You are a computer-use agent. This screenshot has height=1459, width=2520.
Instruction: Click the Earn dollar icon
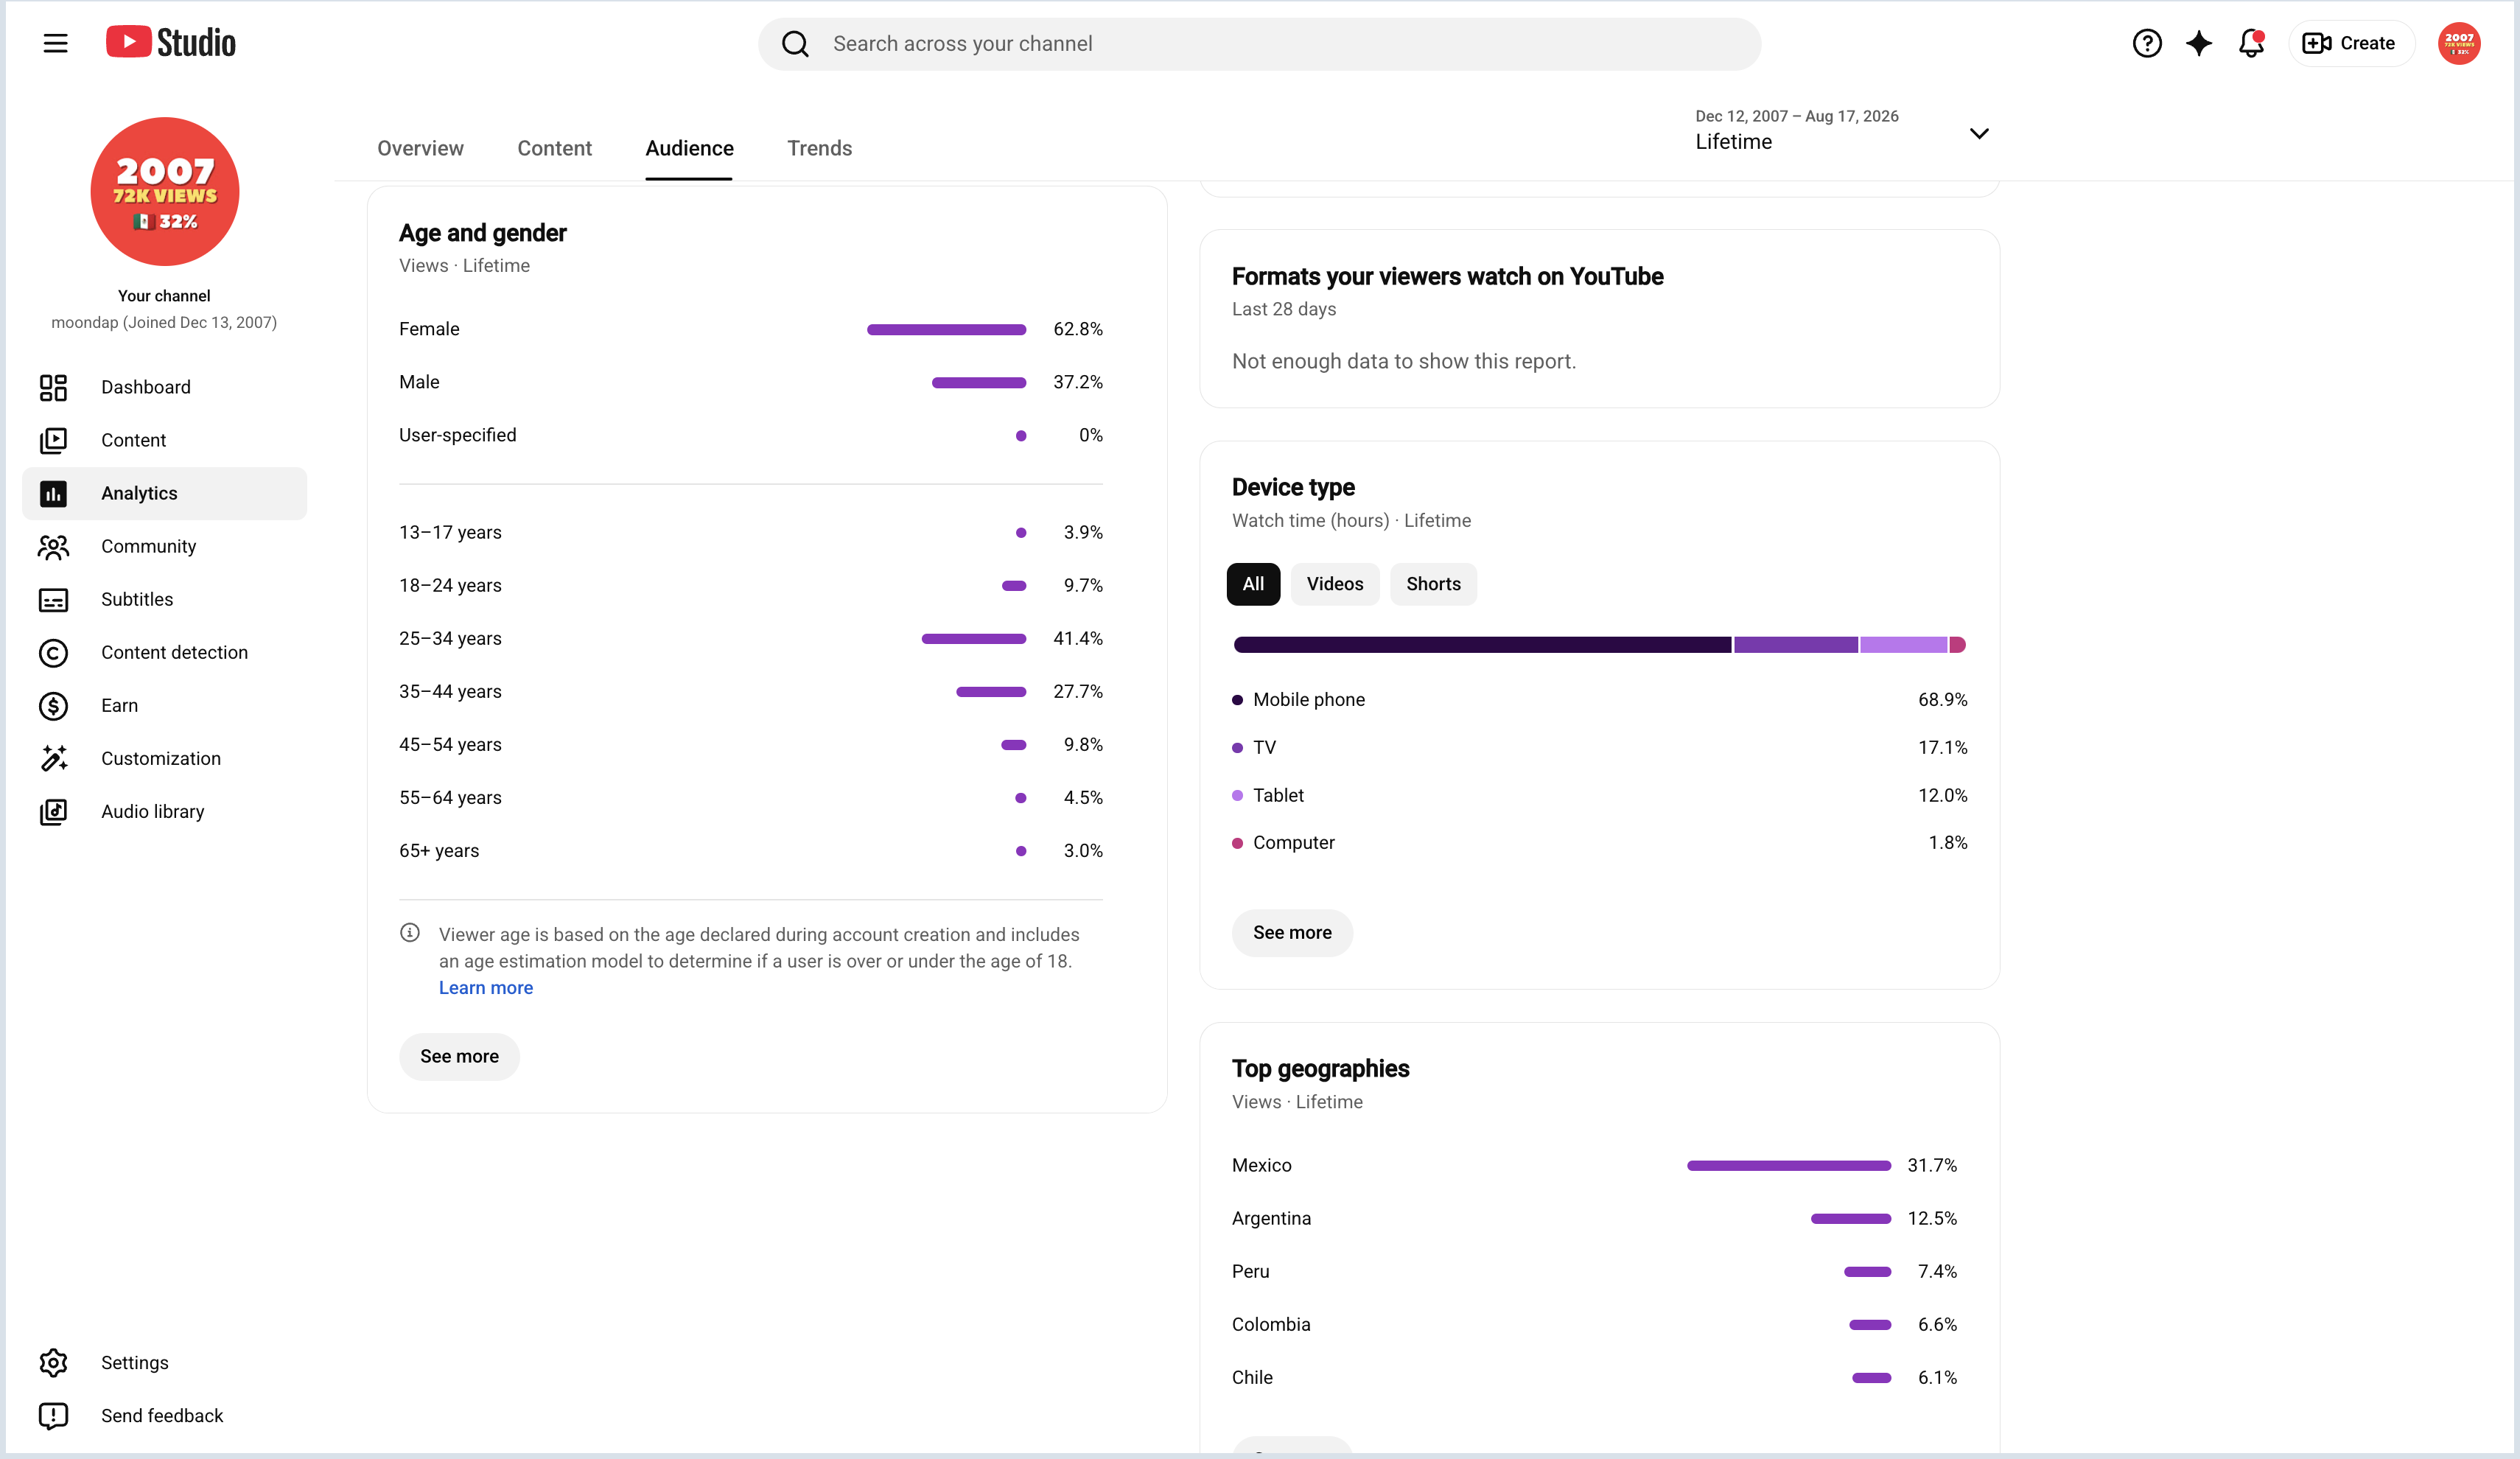(53, 705)
